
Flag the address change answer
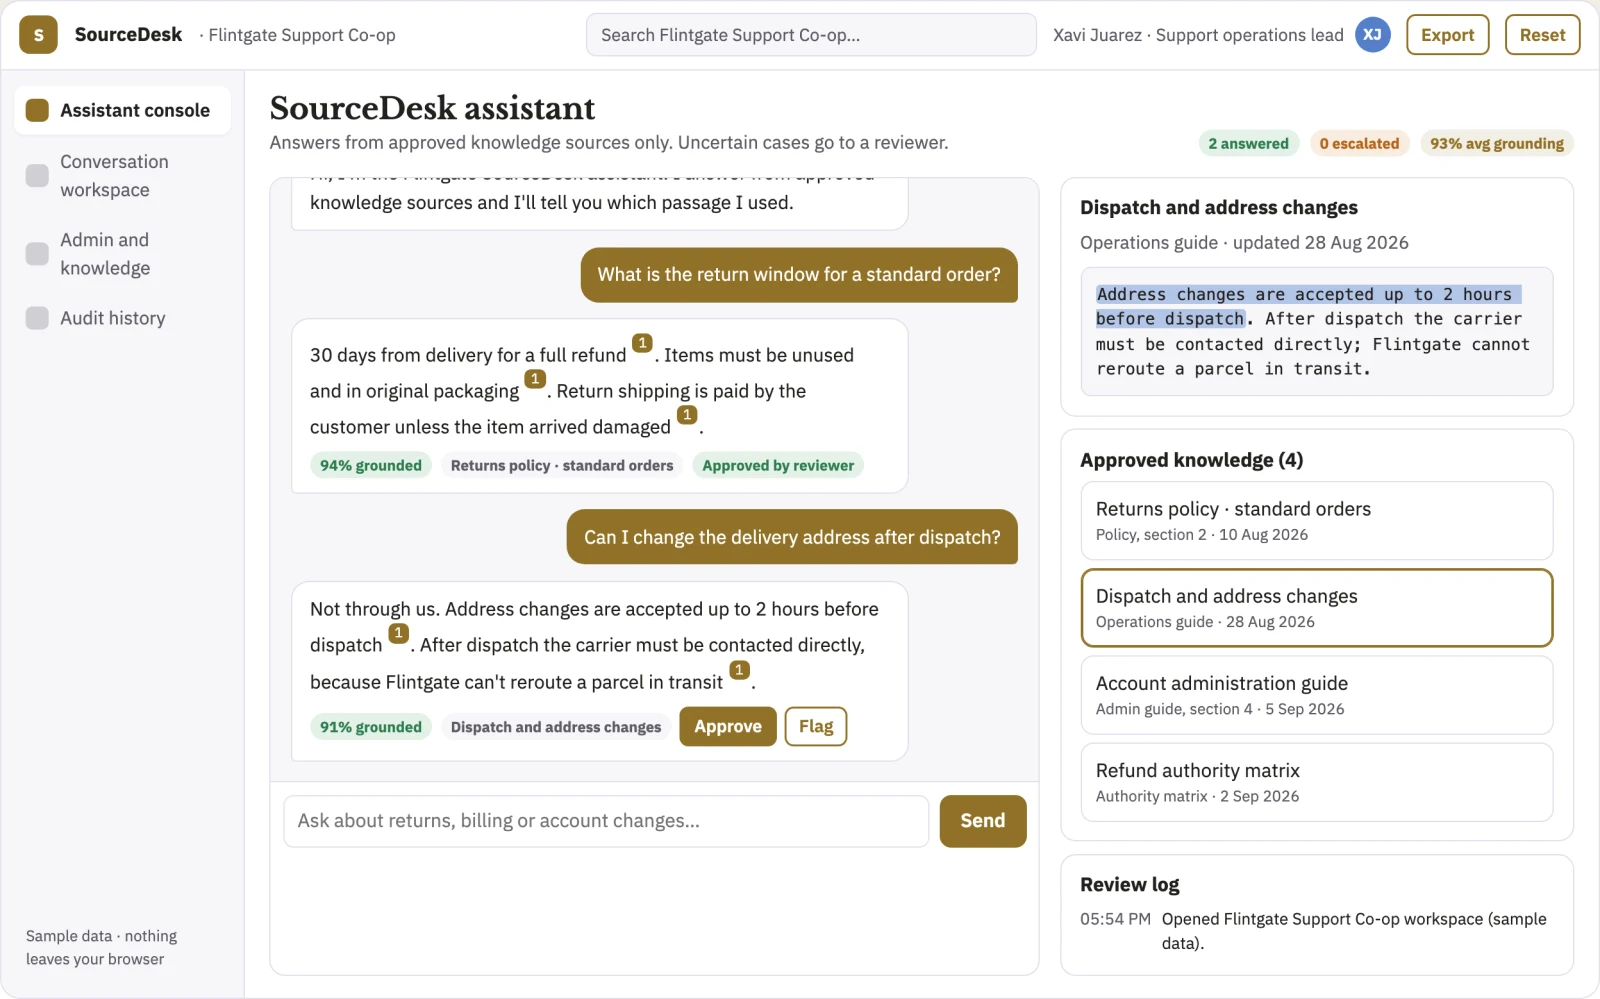tap(816, 727)
